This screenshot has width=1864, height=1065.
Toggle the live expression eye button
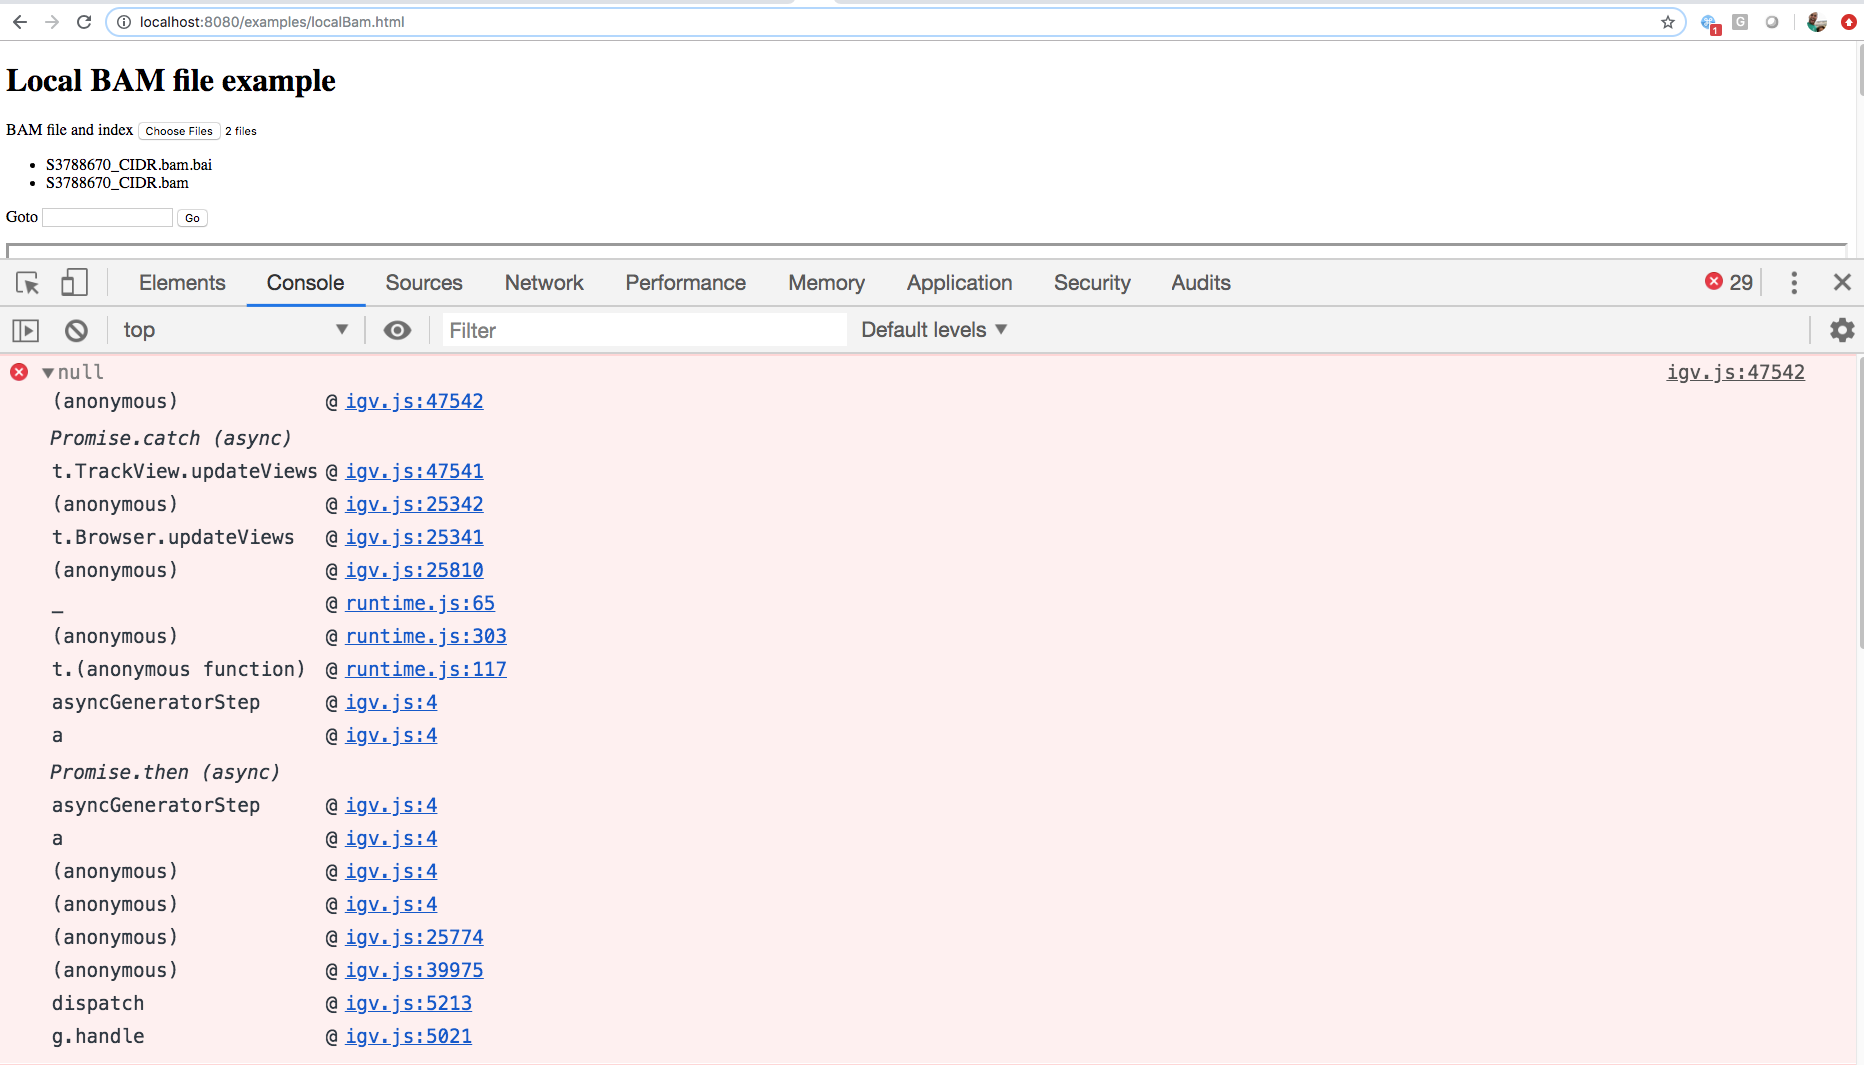click(x=397, y=330)
